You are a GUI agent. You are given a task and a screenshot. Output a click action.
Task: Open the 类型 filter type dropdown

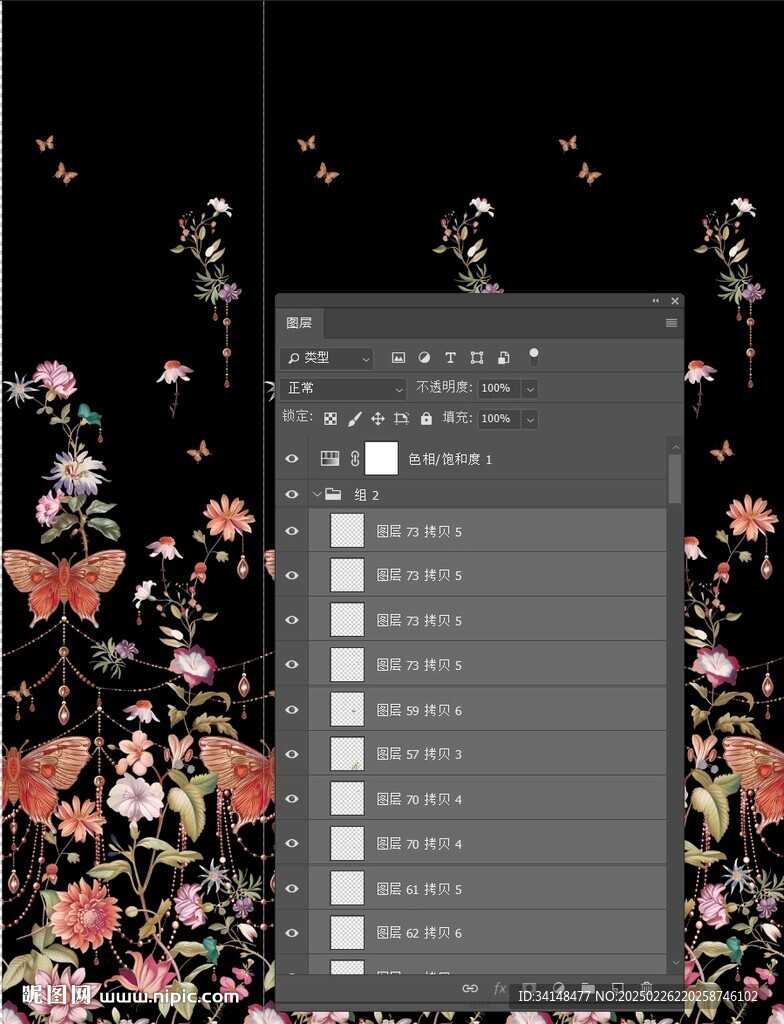point(327,358)
